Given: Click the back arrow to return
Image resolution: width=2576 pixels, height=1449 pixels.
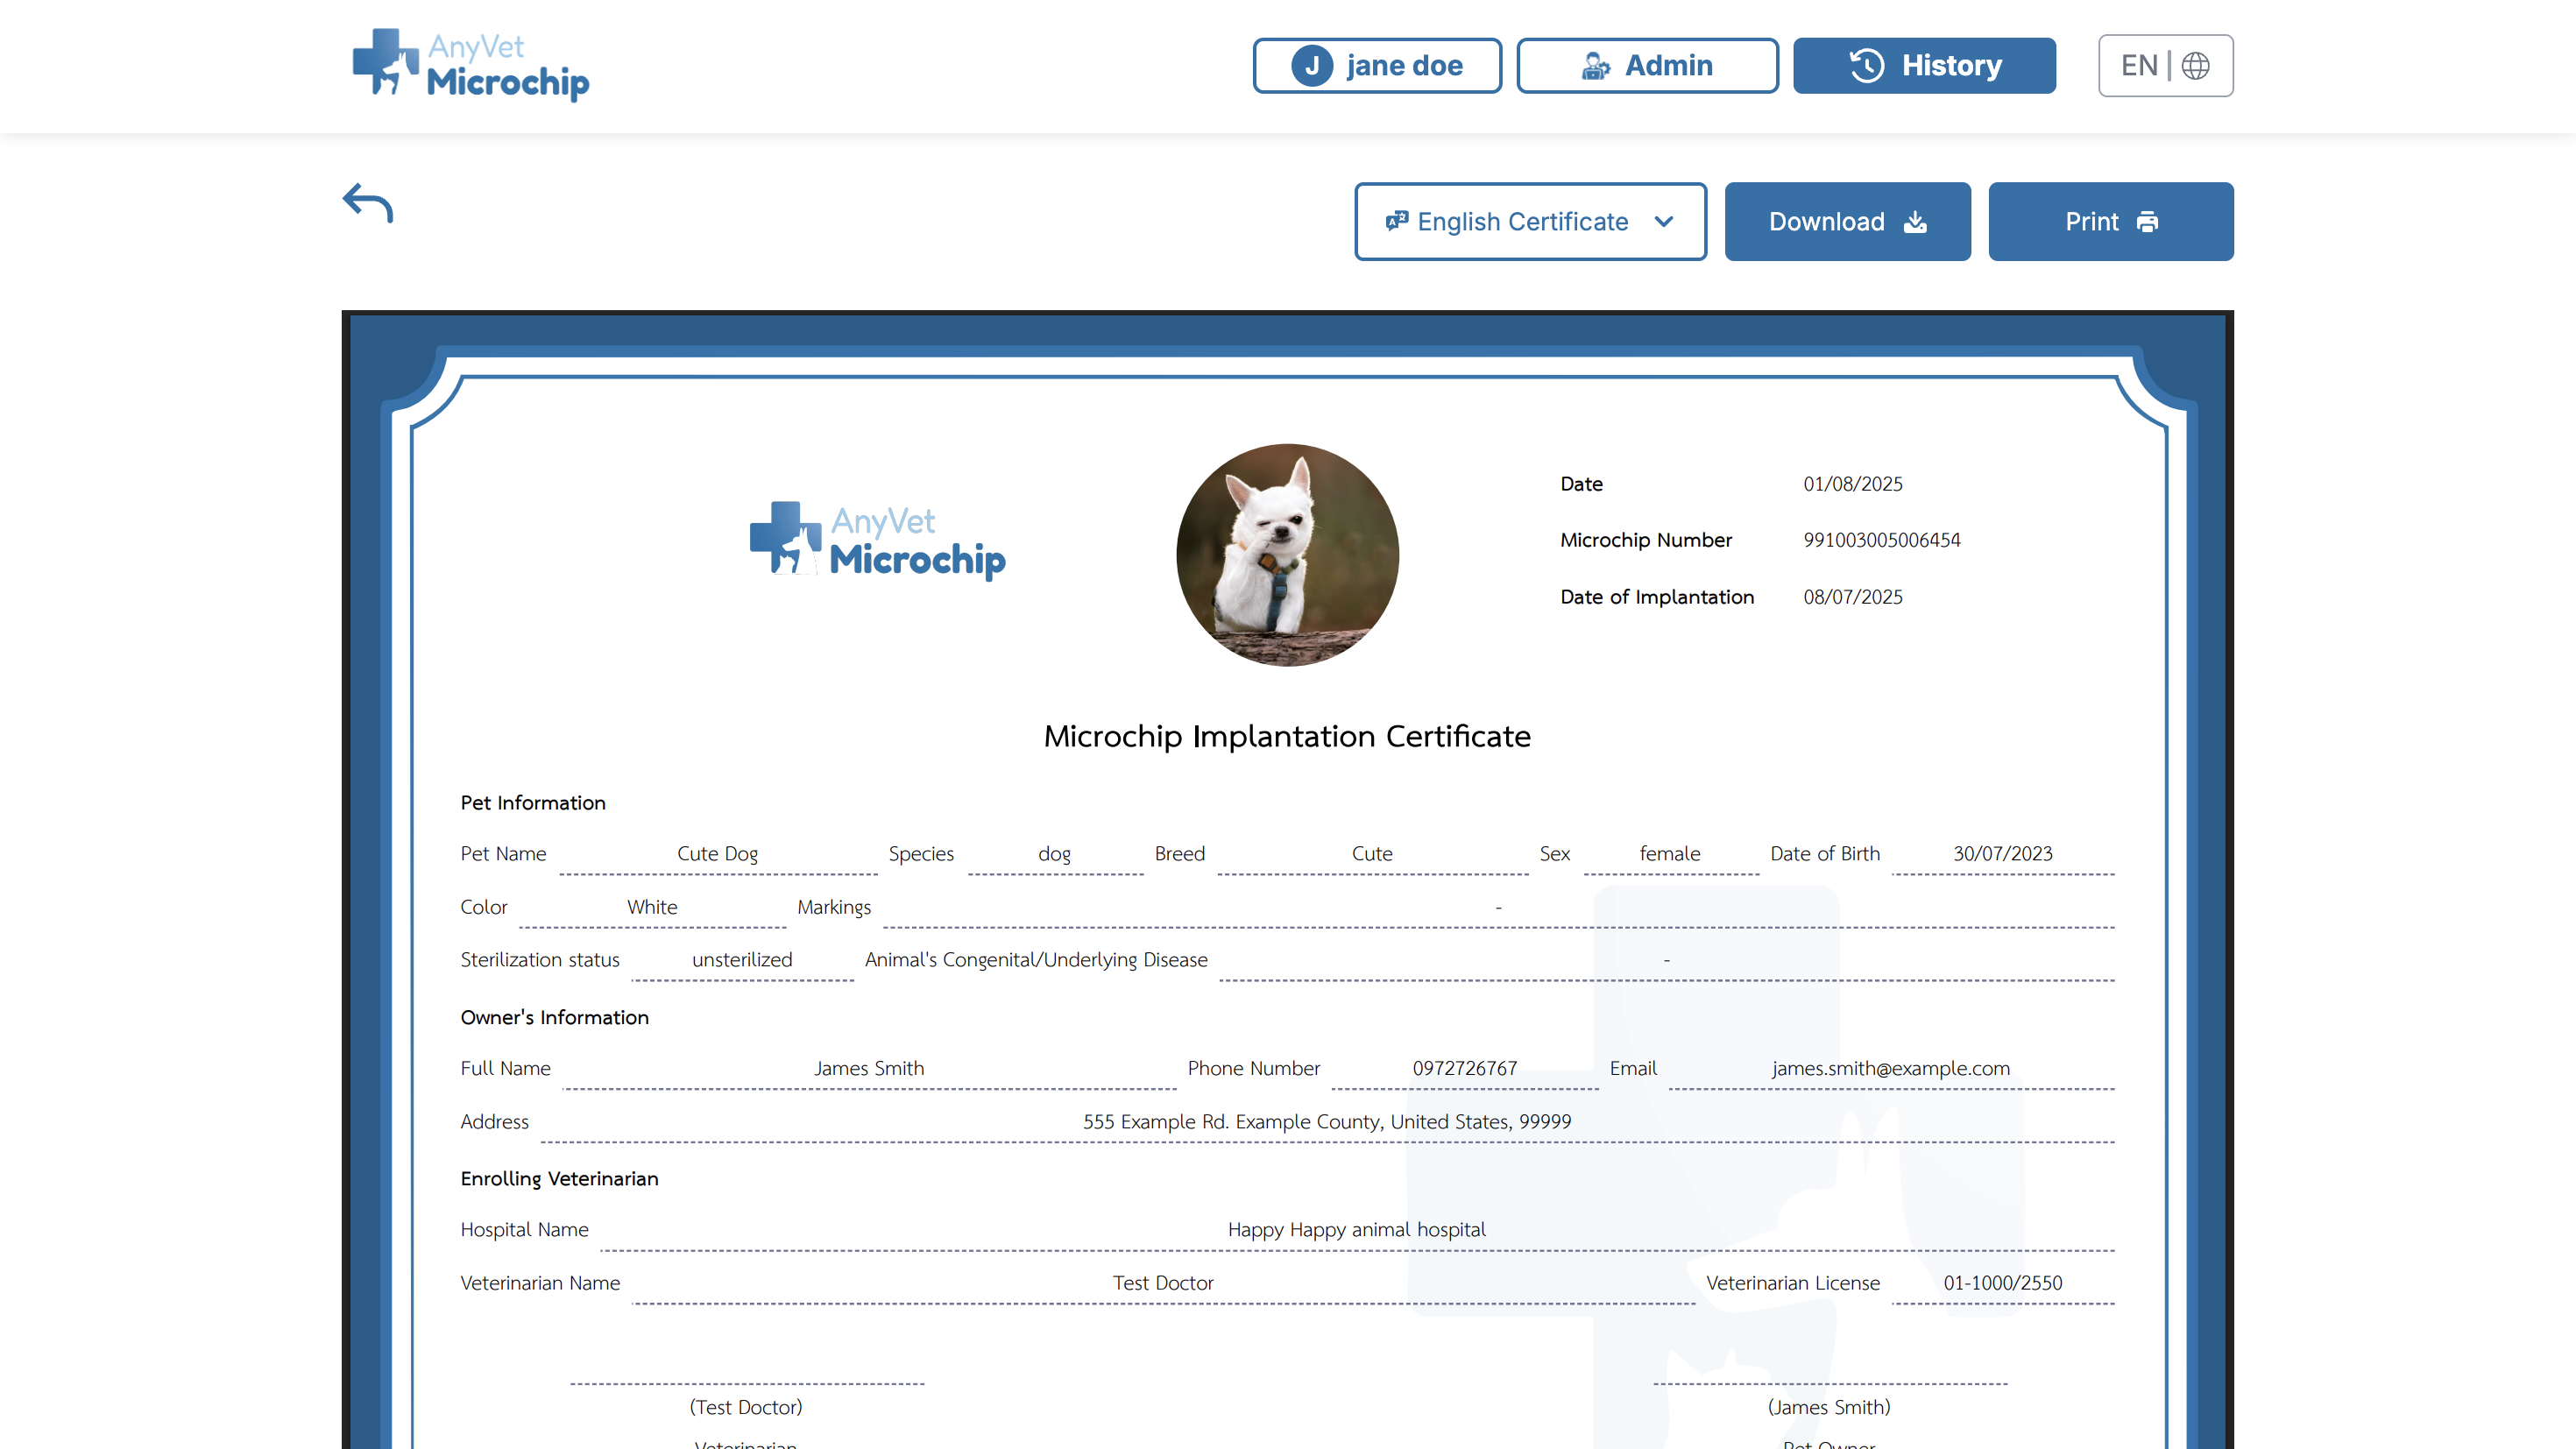Looking at the screenshot, I should click(365, 202).
